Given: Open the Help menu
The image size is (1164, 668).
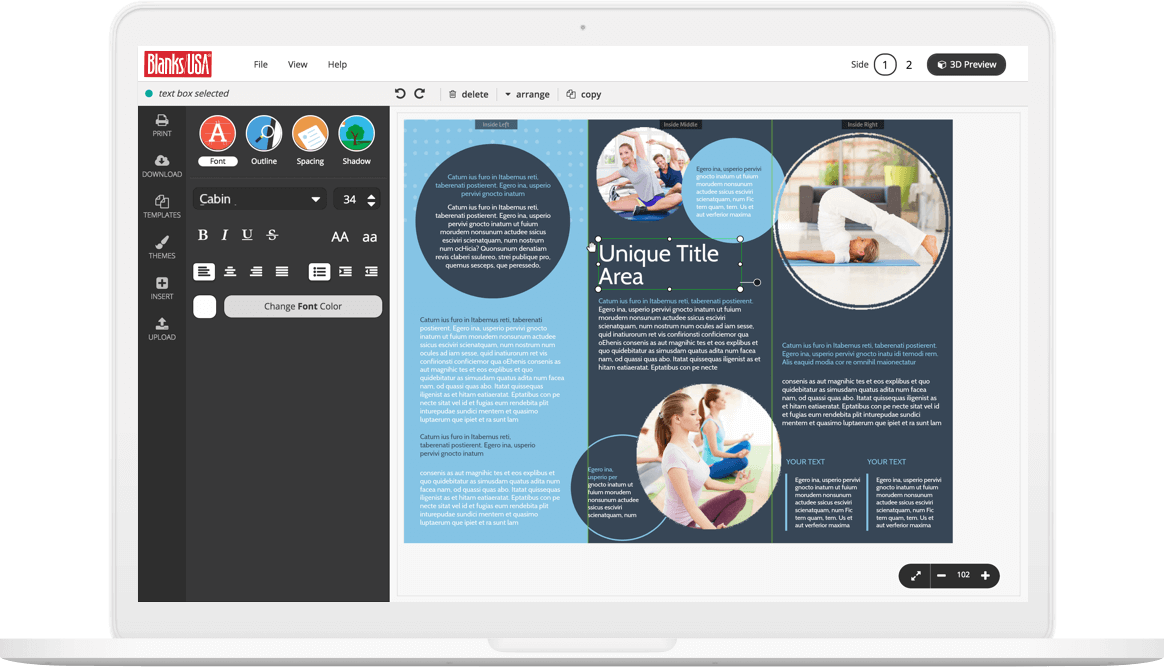Looking at the screenshot, I should coord(337,64).
